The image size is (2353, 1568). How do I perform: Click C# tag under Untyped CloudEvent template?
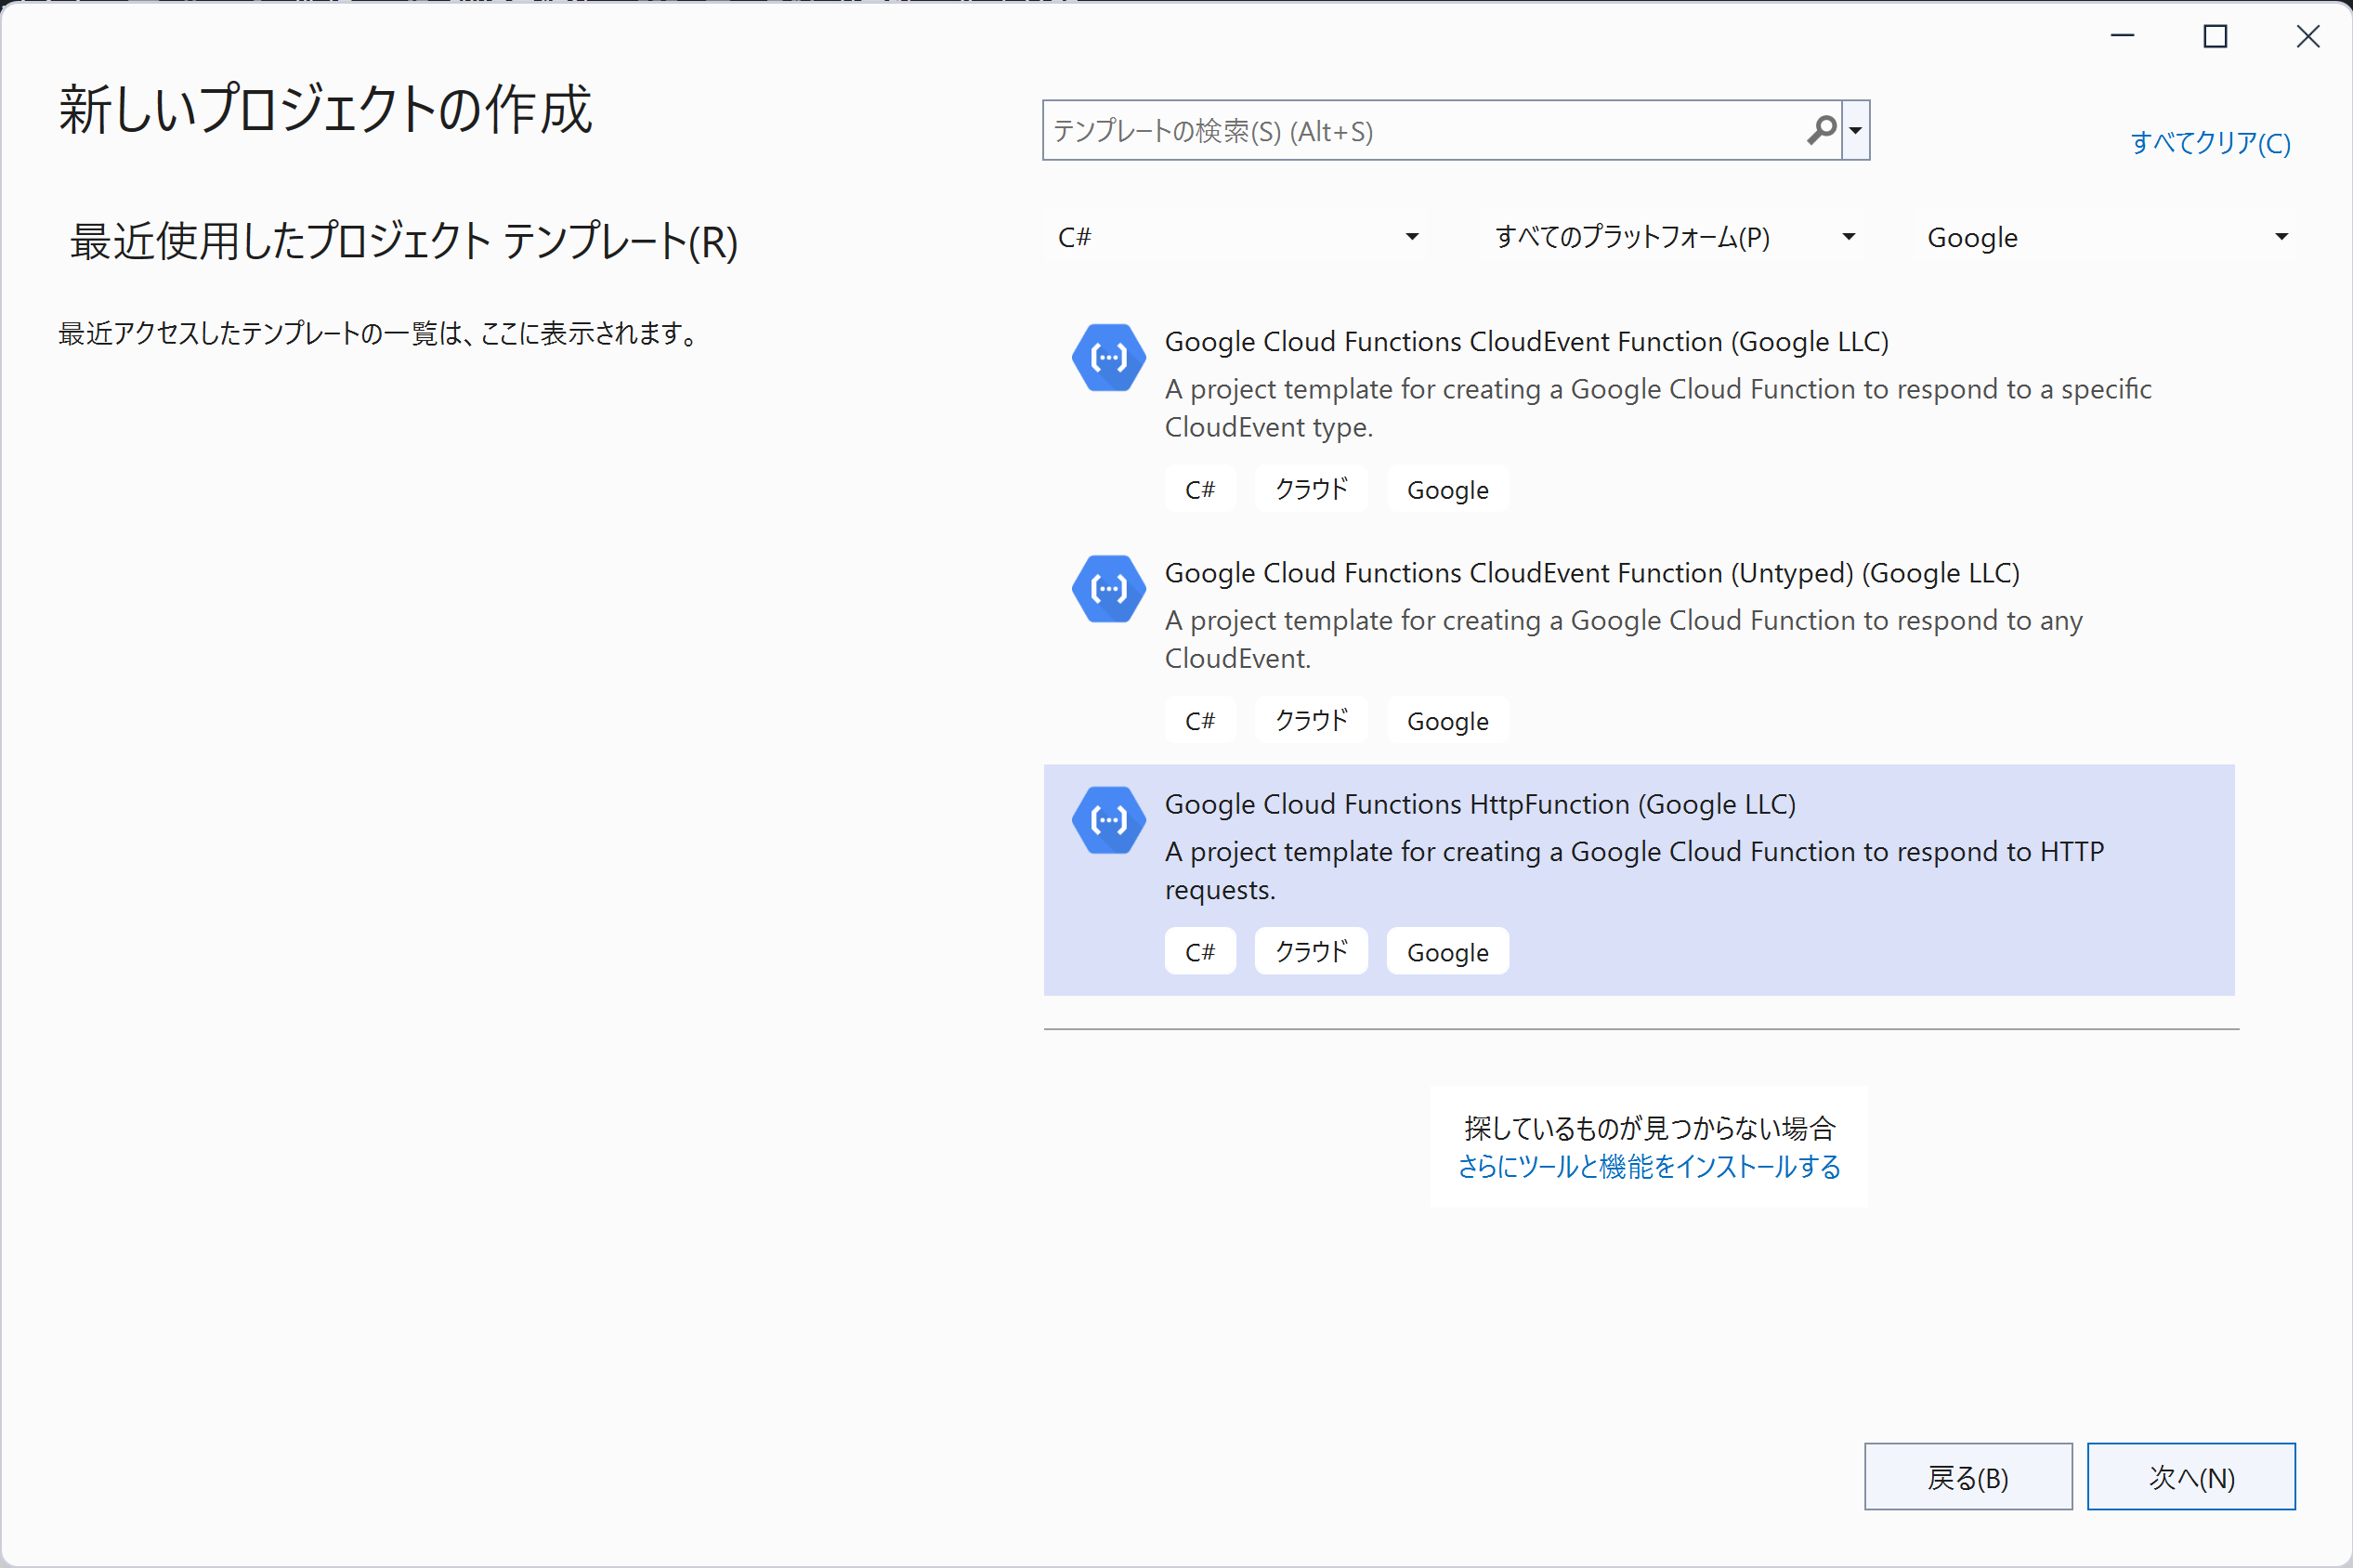tap(1200, 720)
